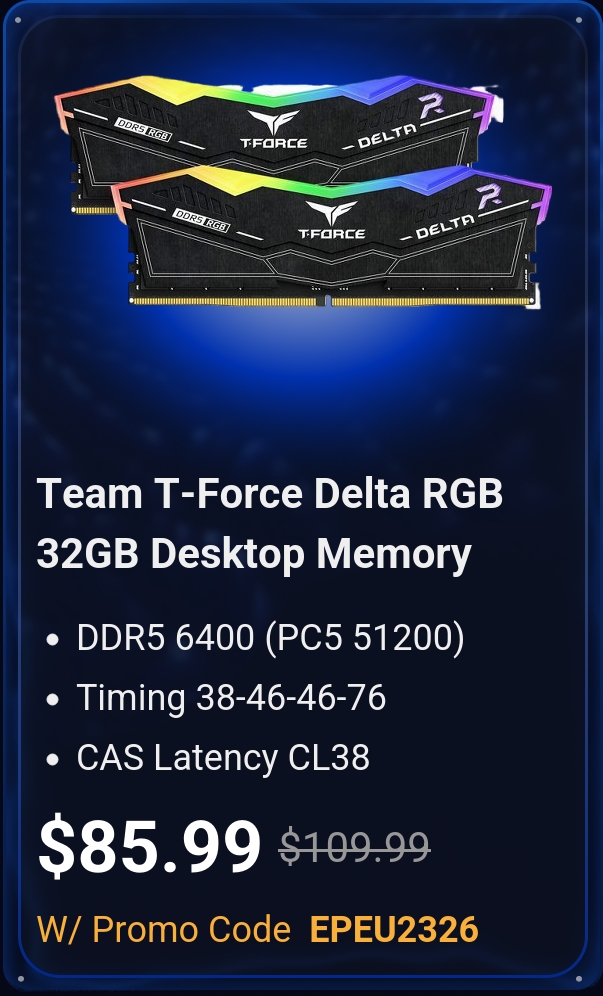Open the Team T-Force Delta RGB product title
The height and width of the screenshot is (996, 603).
point(270,523)
